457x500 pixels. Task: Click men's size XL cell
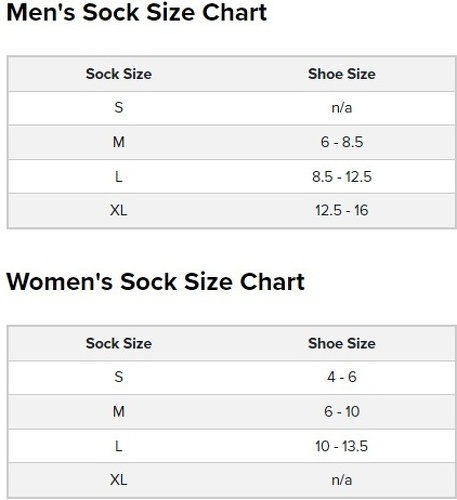tap(119, 210)
